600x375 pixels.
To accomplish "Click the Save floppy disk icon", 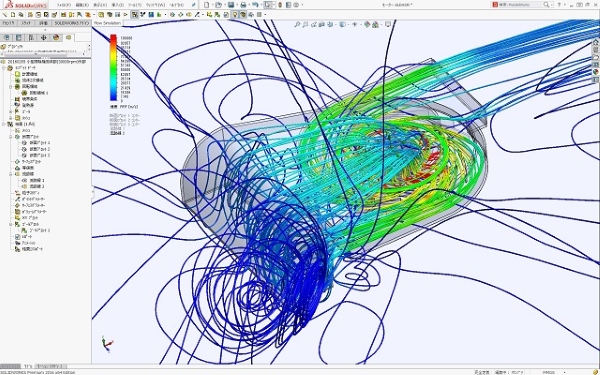I will click(231, 5).
